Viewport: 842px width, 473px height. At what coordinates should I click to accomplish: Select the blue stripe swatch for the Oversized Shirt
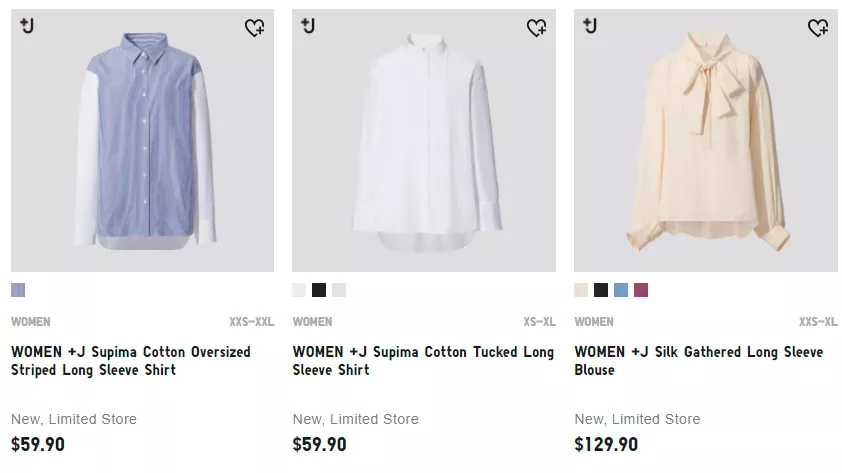tap(18, 290)
